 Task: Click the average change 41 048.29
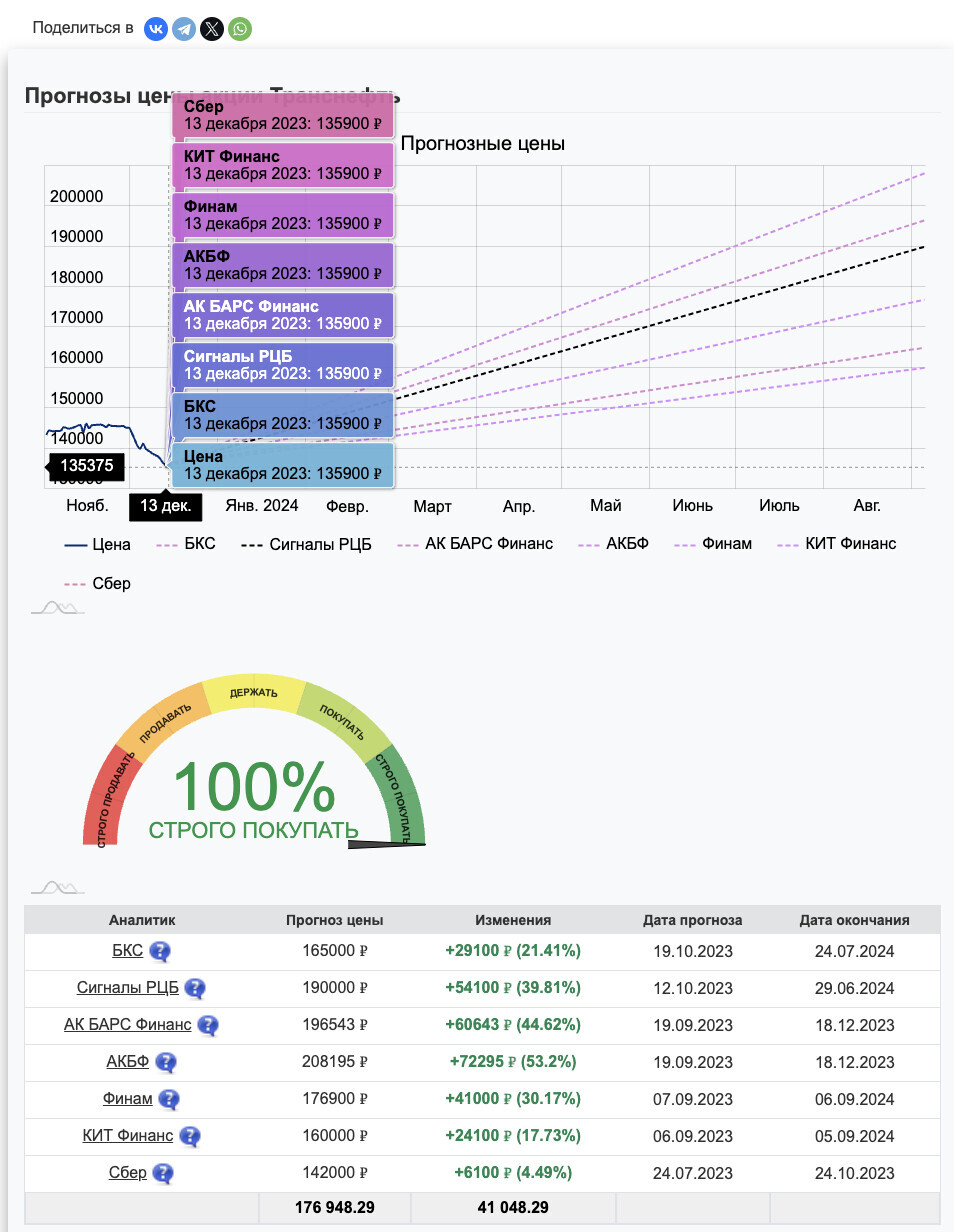point(513,1208)
